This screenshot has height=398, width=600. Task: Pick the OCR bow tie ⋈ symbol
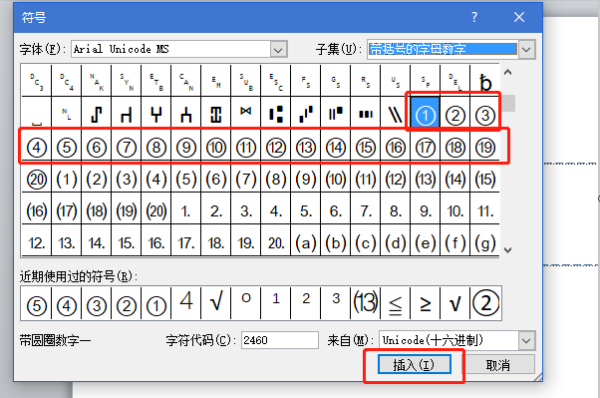pos(246,112)
